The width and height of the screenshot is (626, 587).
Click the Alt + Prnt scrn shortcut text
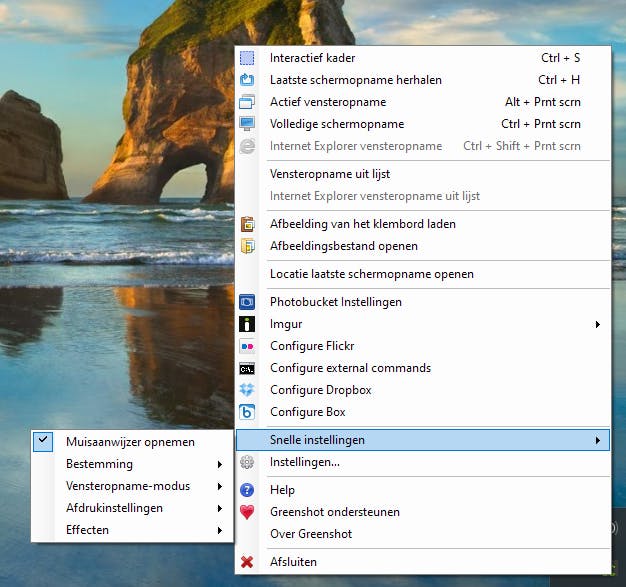[x=543, y=102]
